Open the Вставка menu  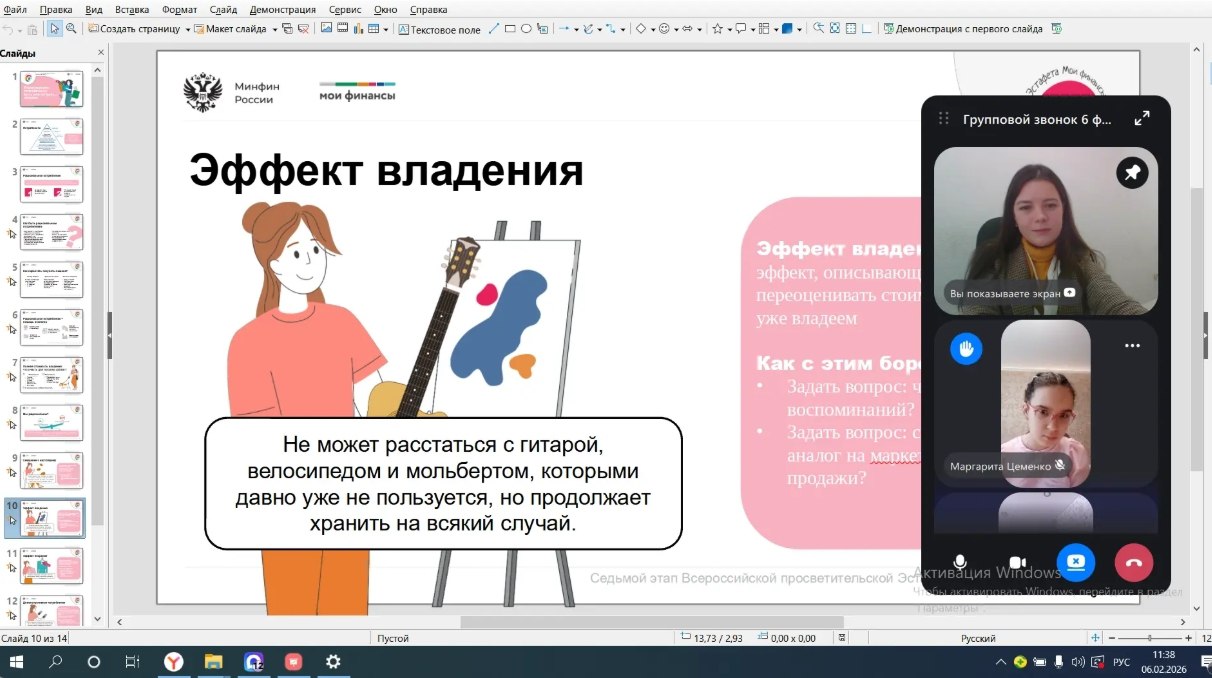pyautogui.click(x=132, y=9)
